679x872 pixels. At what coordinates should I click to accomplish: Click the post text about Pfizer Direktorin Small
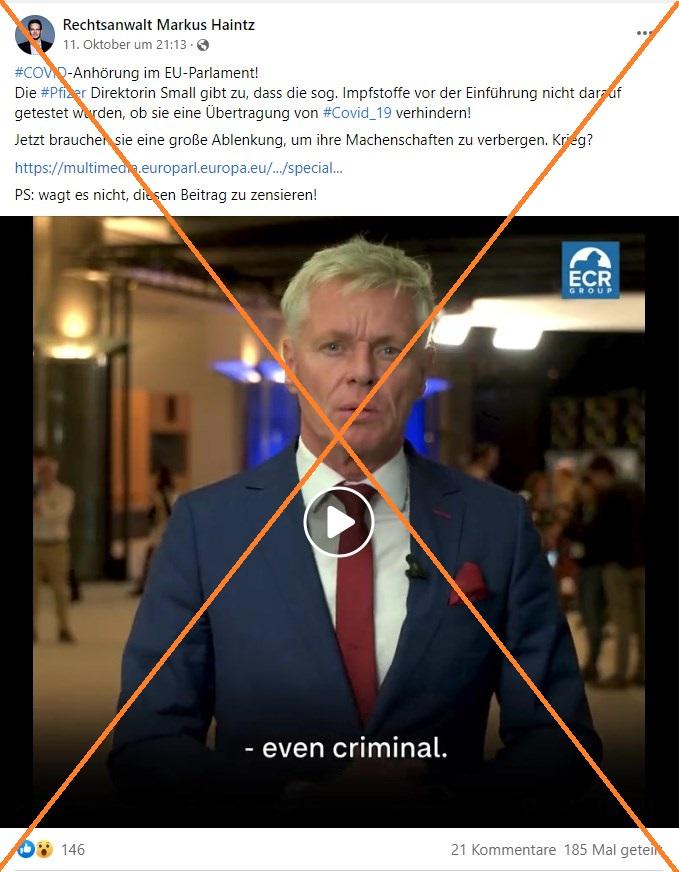(318, 103)
